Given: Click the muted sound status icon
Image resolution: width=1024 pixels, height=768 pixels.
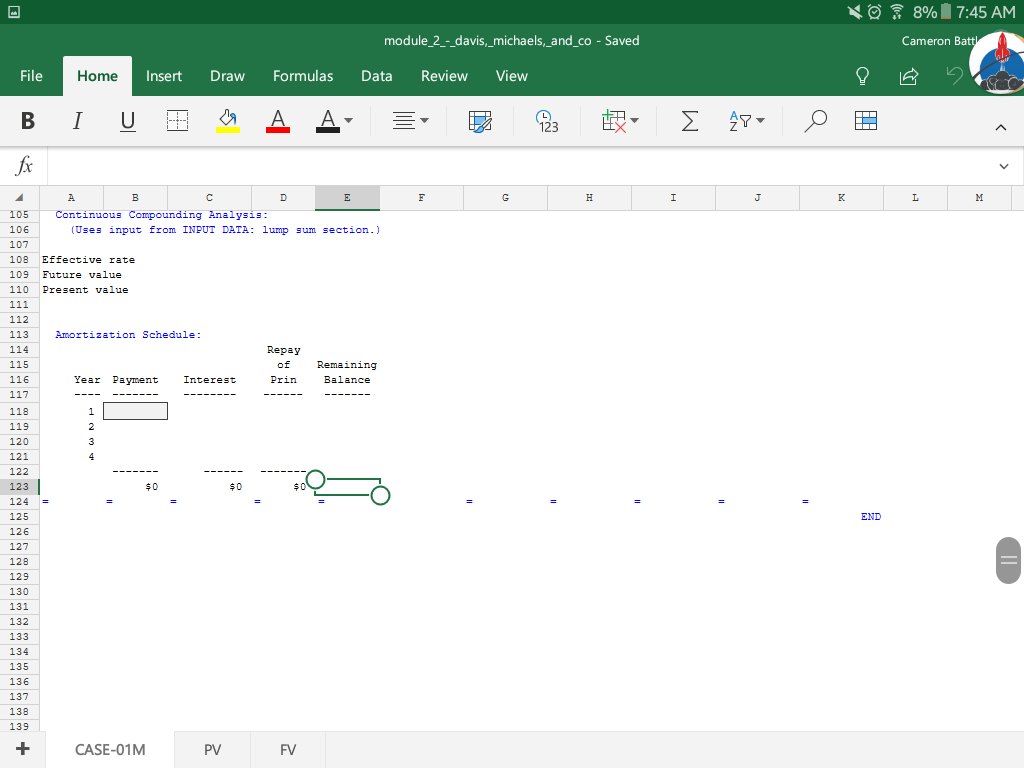Looking at the screenshot, I should 854,12.
